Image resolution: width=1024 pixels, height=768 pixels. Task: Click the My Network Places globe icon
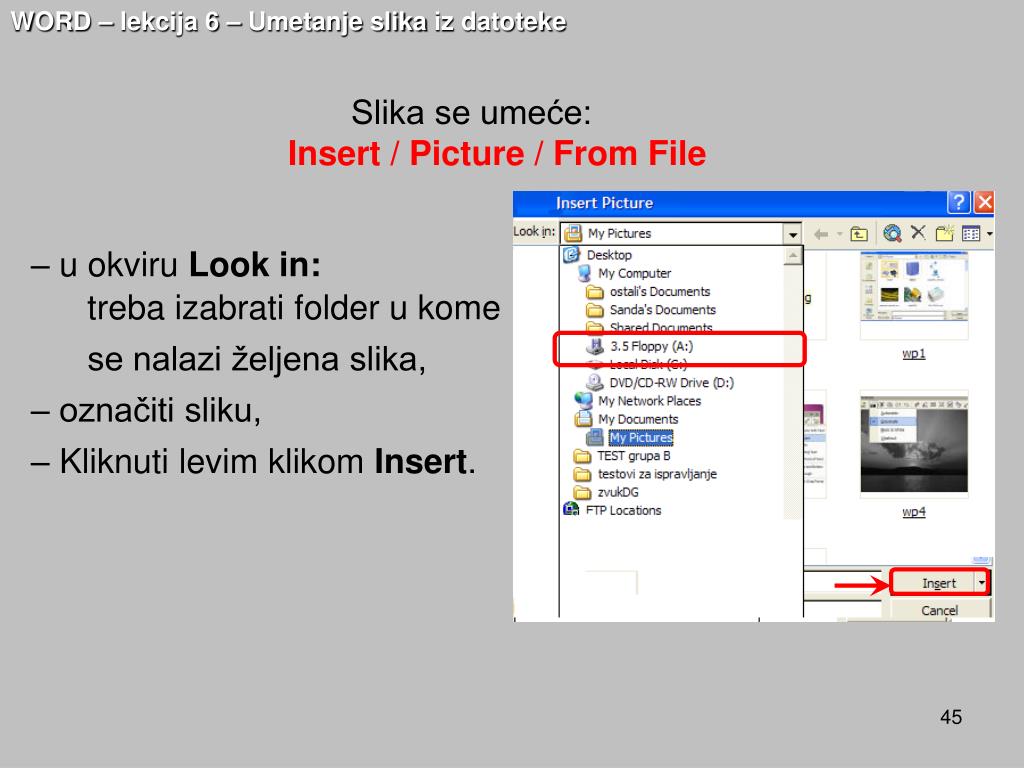[583, 400]
